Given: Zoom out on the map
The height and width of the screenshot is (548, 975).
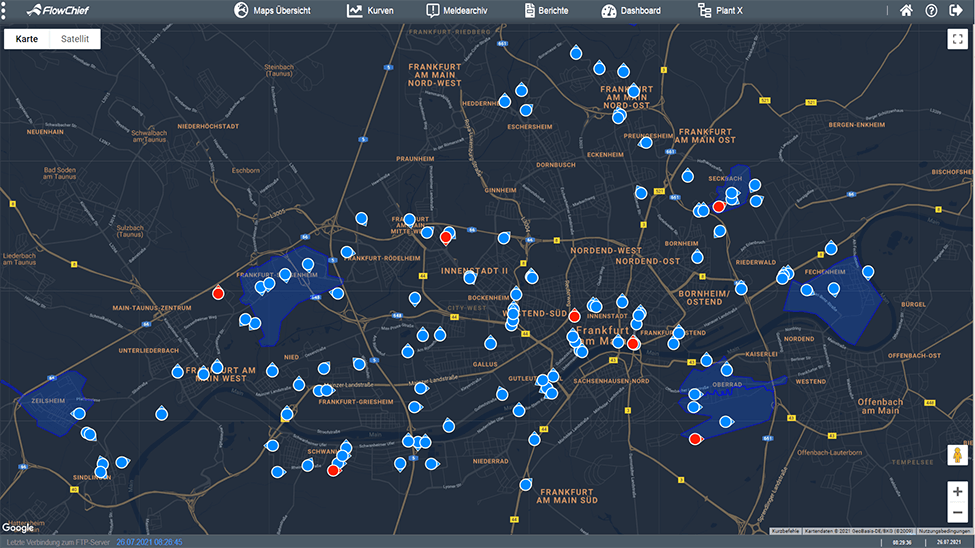Looking at the screenshot, I should click(957, 513).
